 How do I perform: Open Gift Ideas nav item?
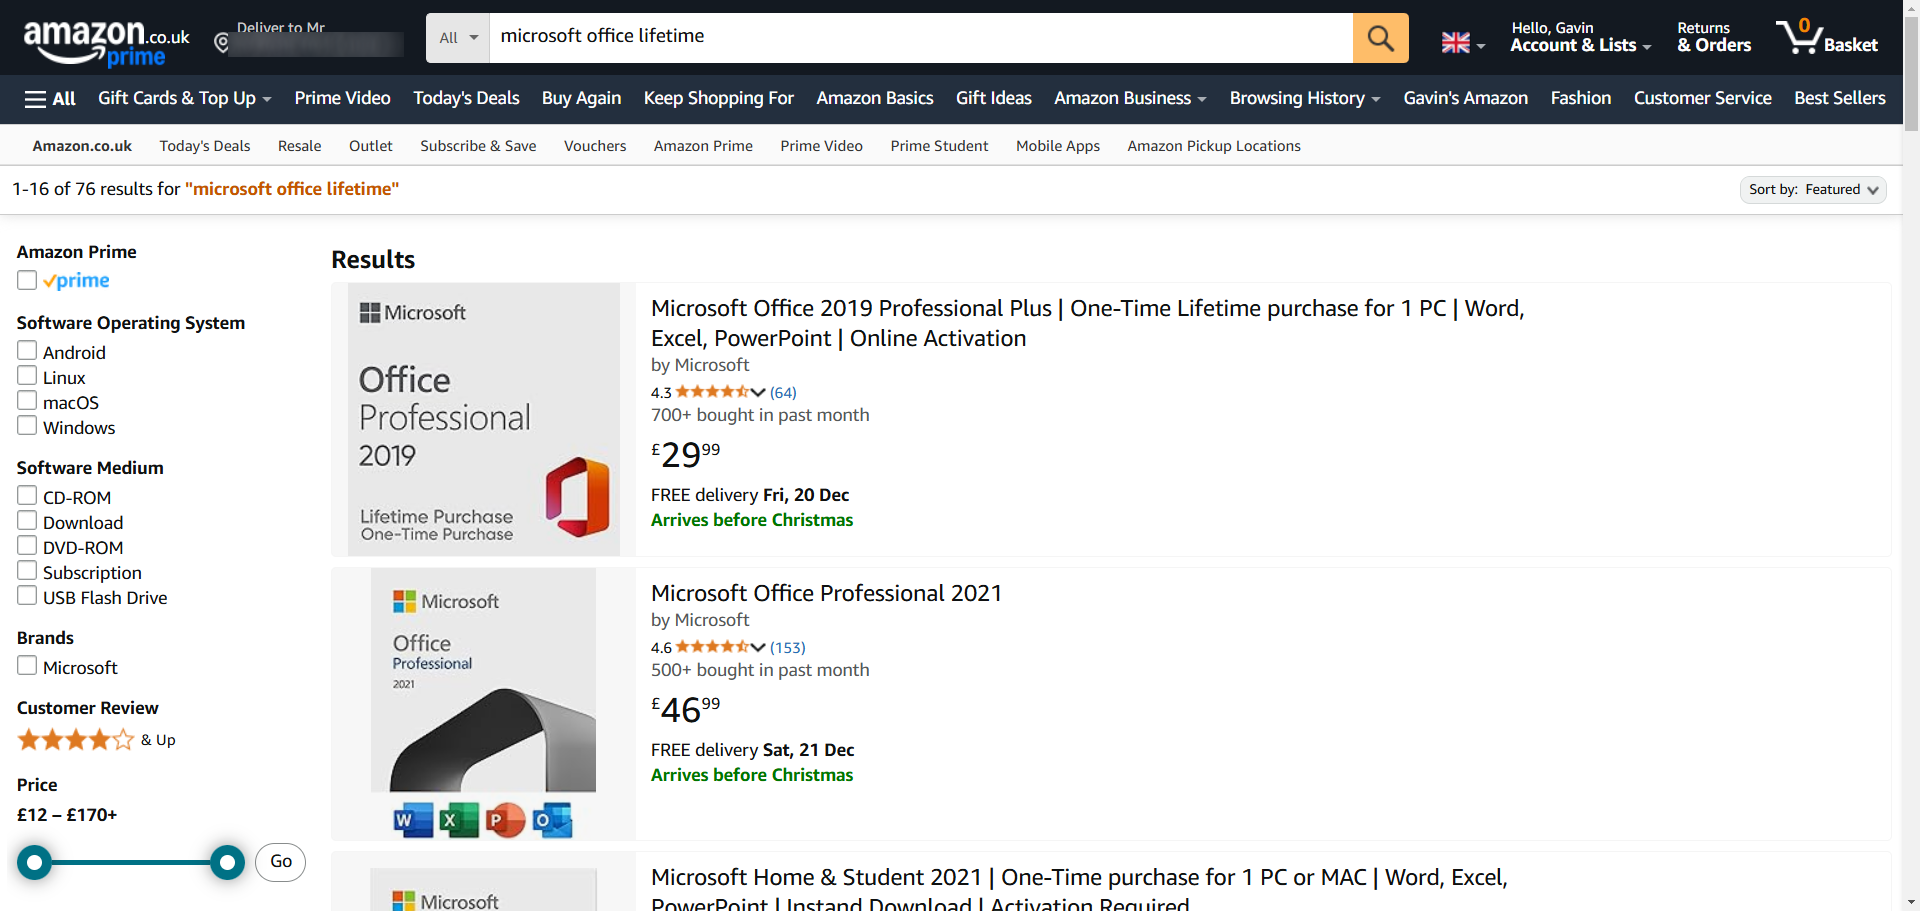[993, 98]
